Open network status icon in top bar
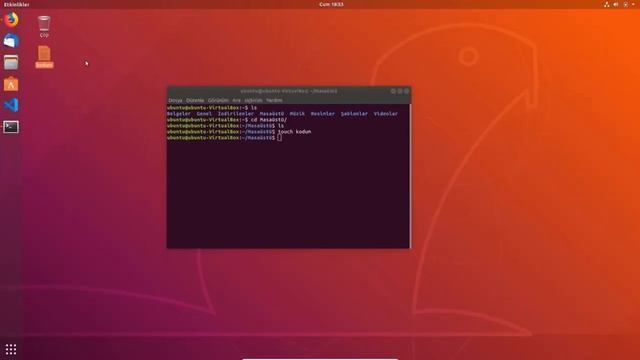 click(x=607, y=4)
